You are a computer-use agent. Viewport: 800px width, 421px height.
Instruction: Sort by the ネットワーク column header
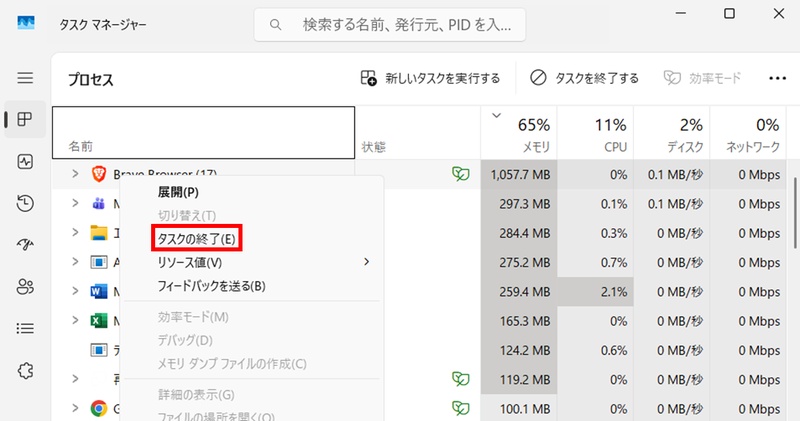(748, 134)
